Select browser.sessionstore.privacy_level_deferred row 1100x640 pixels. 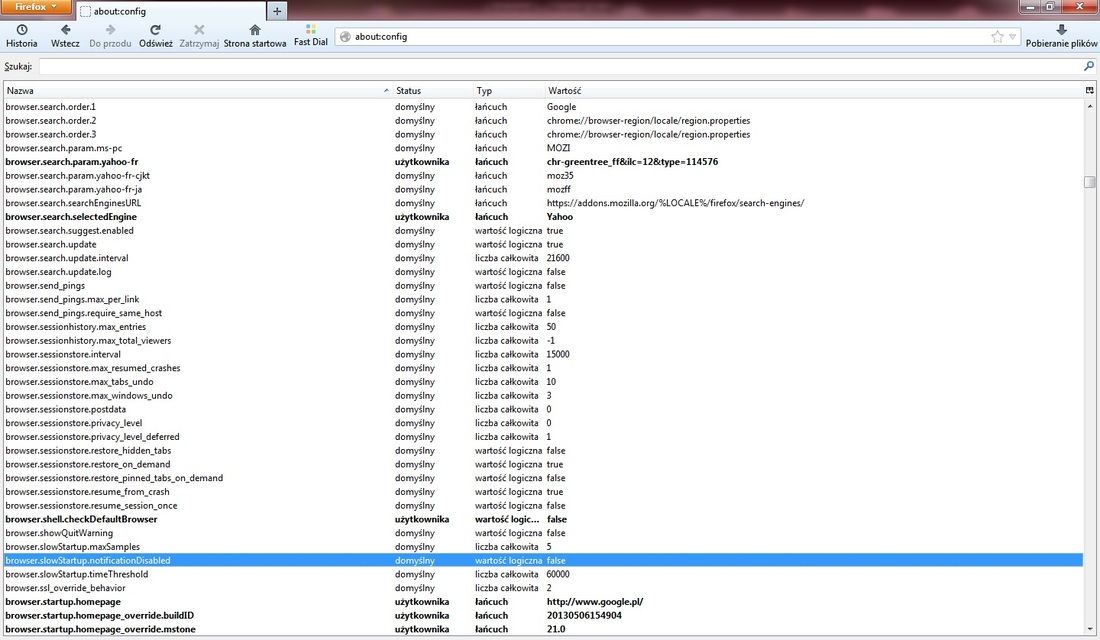click(x=543, y=436)
